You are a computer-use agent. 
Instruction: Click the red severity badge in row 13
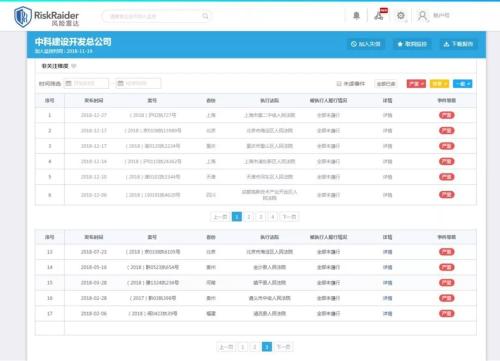click(x=447, y=252)
